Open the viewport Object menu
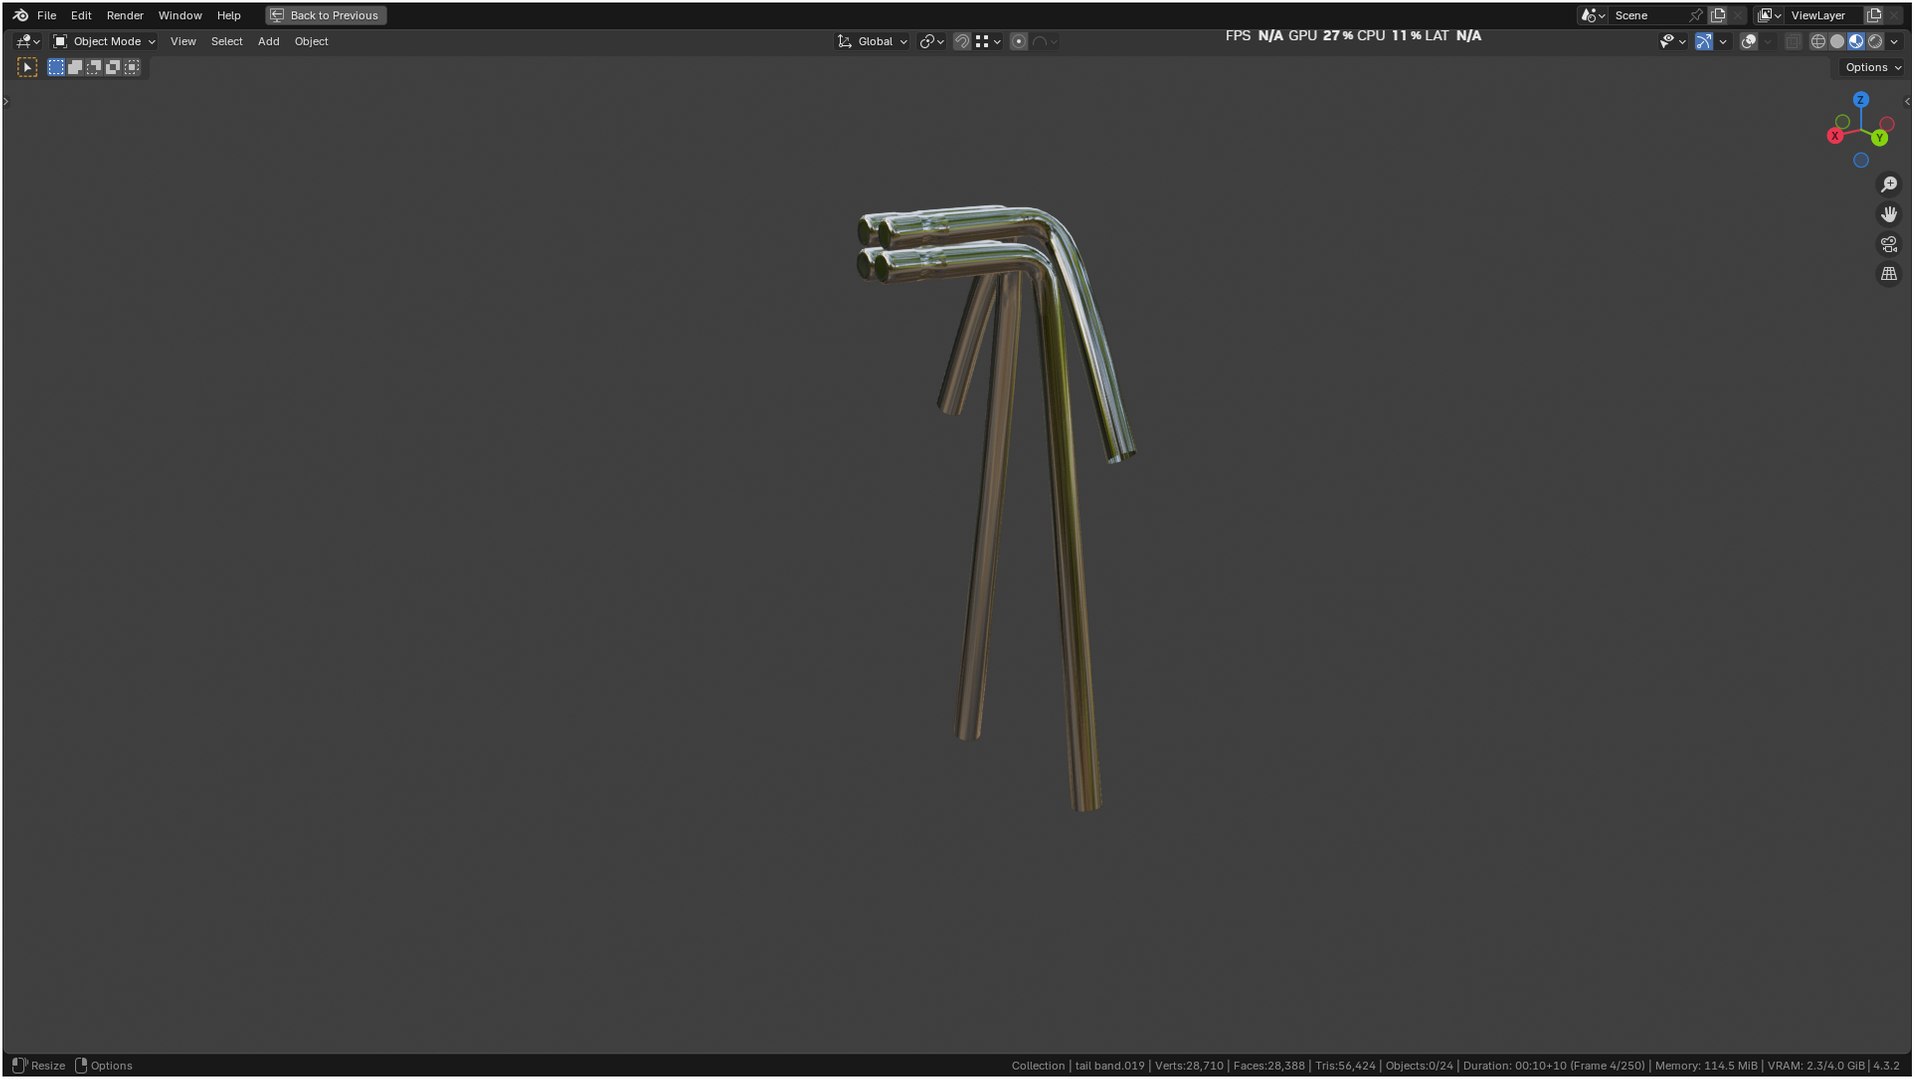Viewport: 1915px width, 1080px height. click(x=311, y=41)
